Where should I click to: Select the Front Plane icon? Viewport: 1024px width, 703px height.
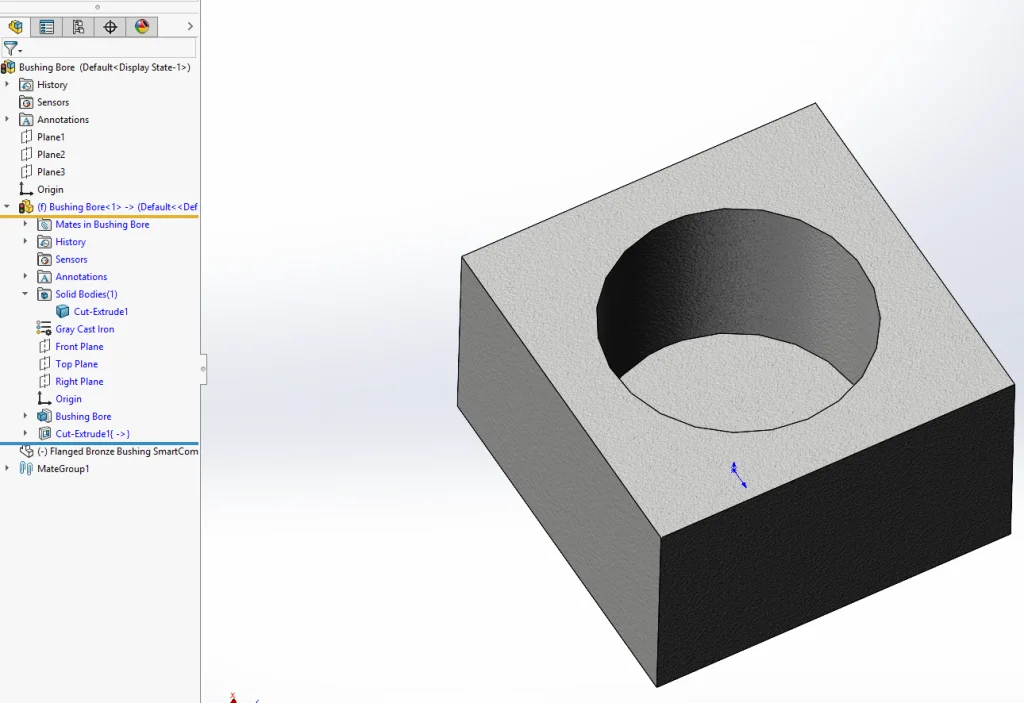[44, 346]
